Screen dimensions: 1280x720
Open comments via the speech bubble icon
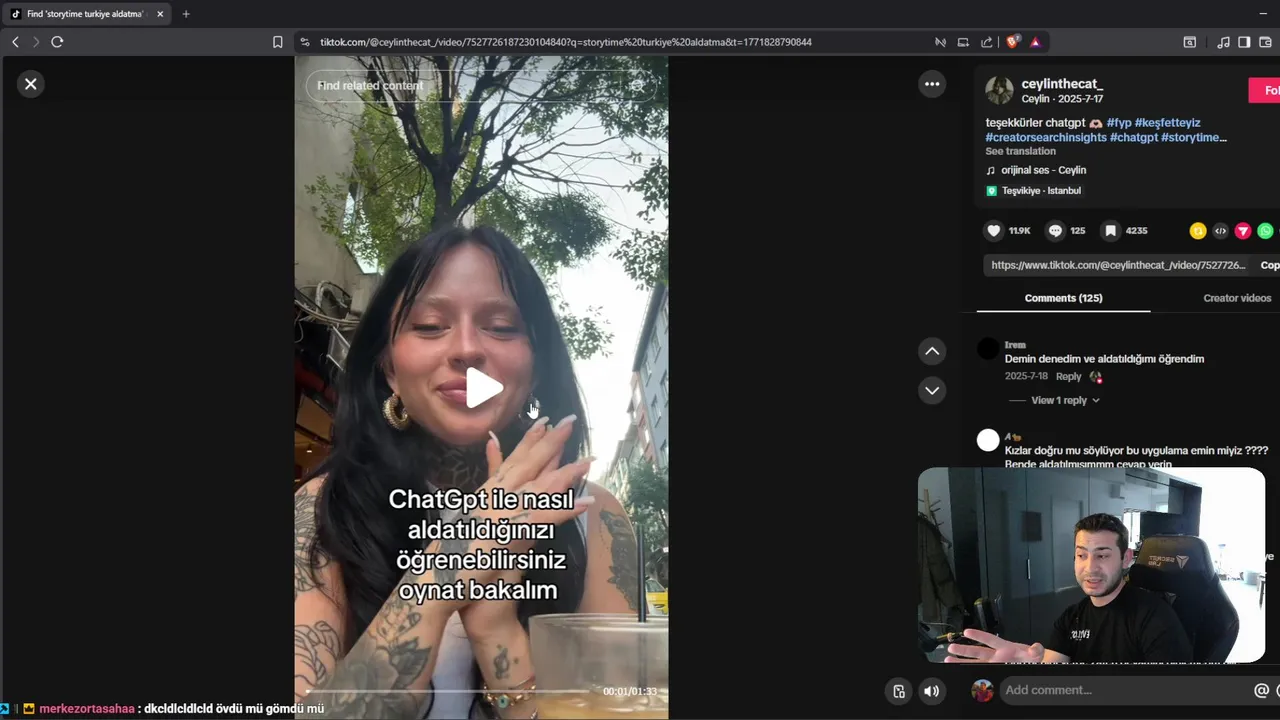(x=1055, y=230)
